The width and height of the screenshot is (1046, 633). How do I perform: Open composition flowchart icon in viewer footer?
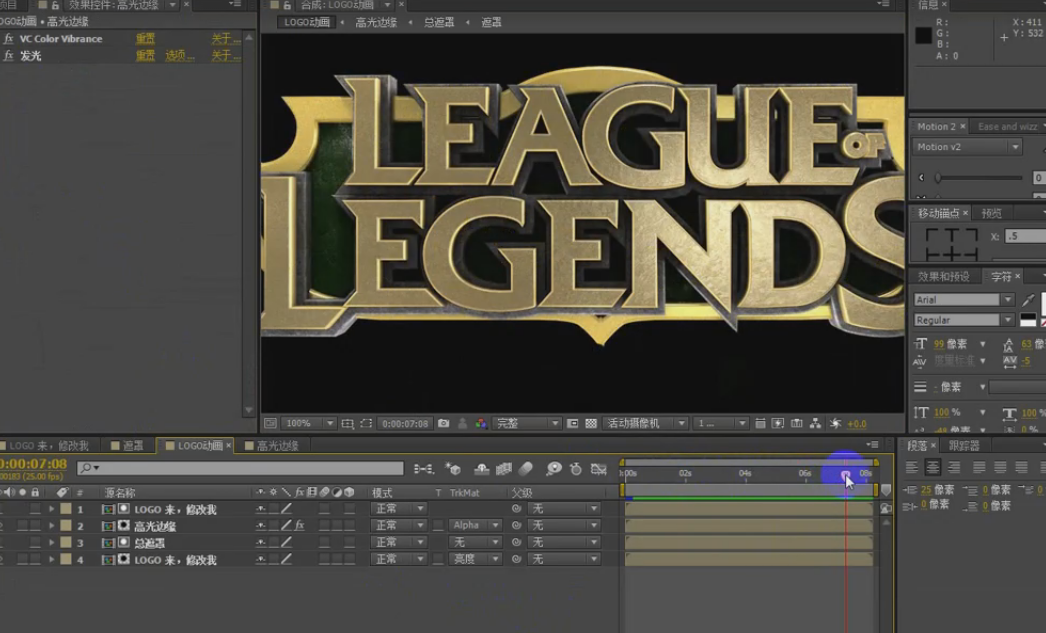coord(815,424)
